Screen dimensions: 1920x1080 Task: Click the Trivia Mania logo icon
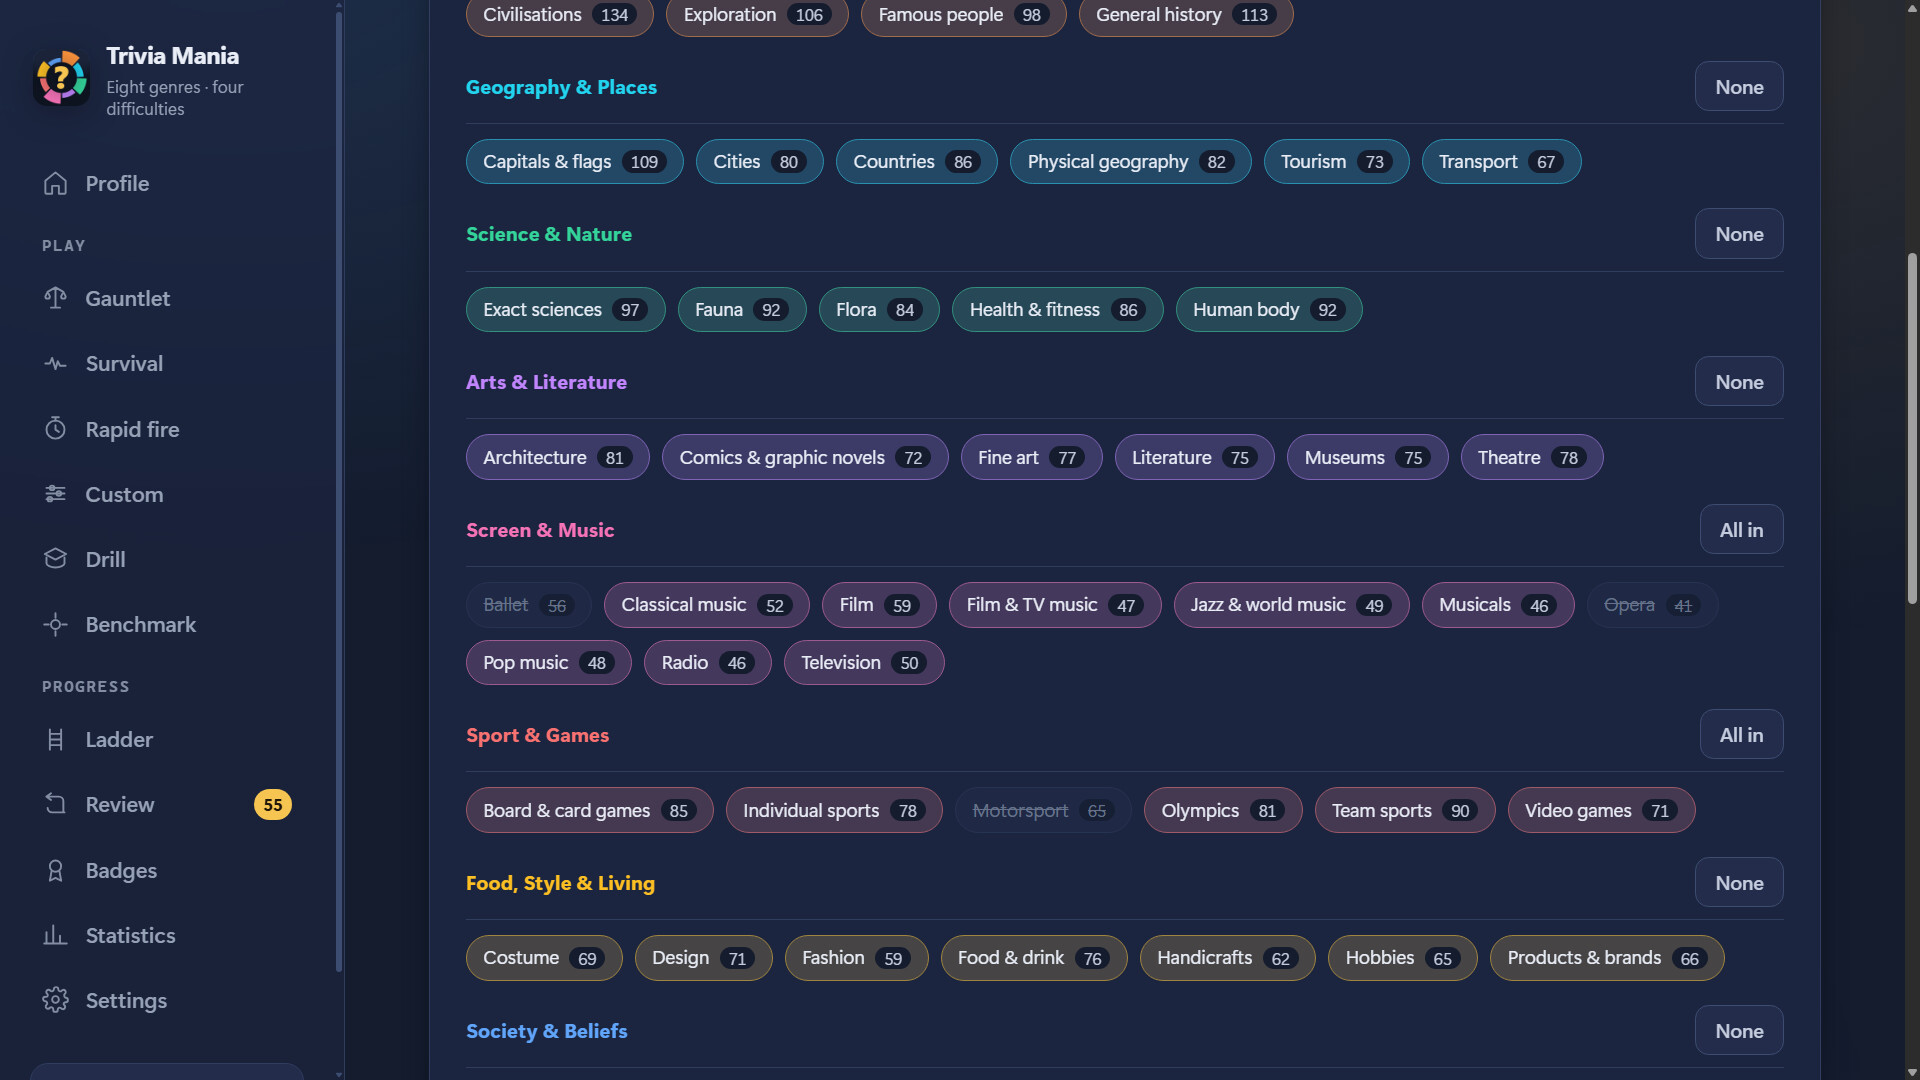click(62, 79)
